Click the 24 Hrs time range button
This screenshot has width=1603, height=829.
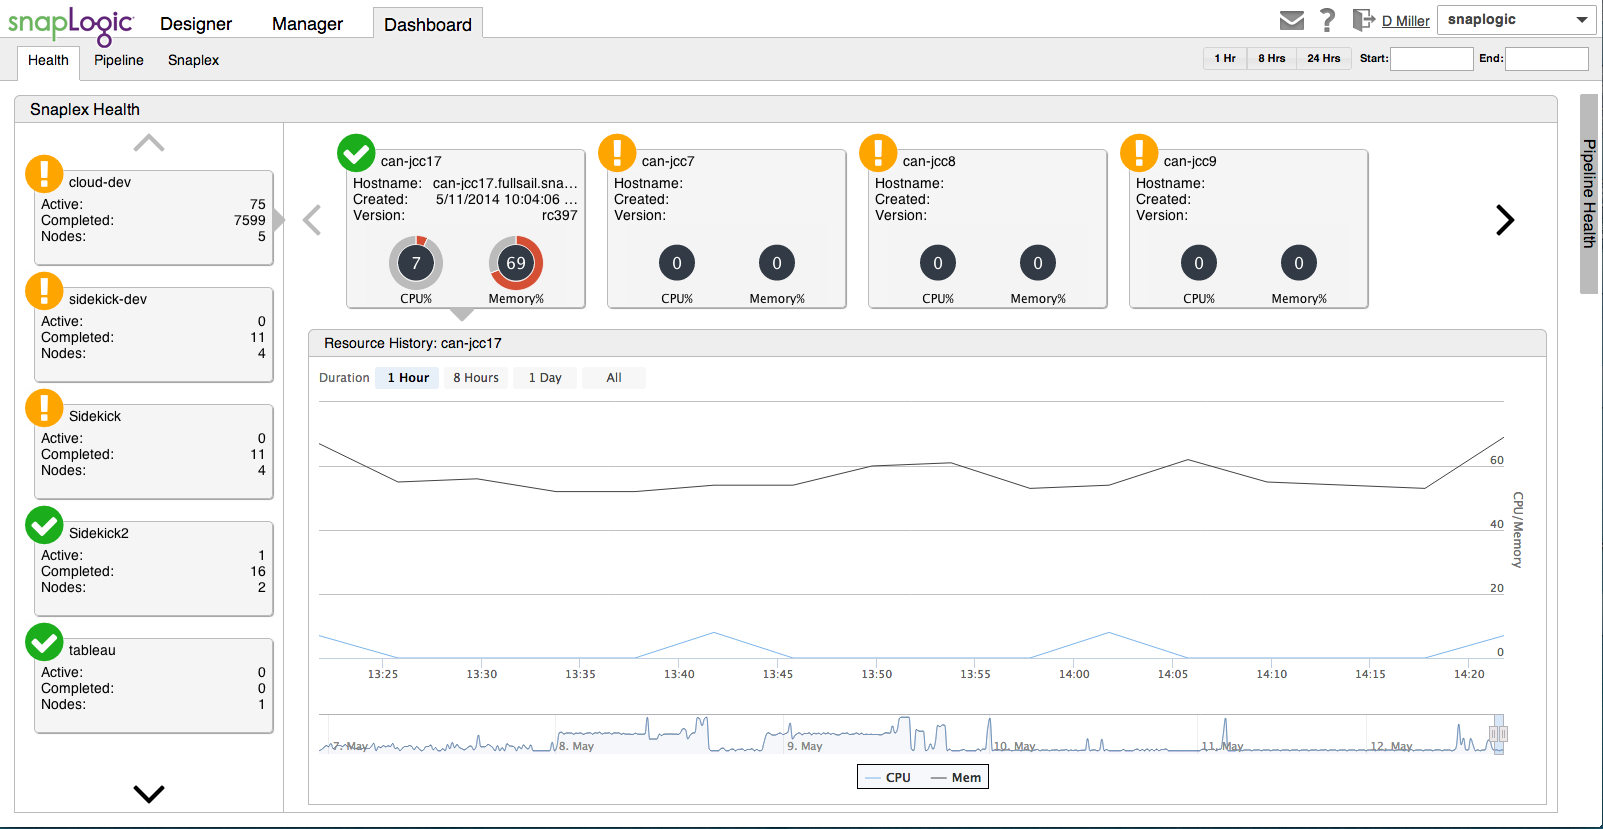[x=1324, y=59]
